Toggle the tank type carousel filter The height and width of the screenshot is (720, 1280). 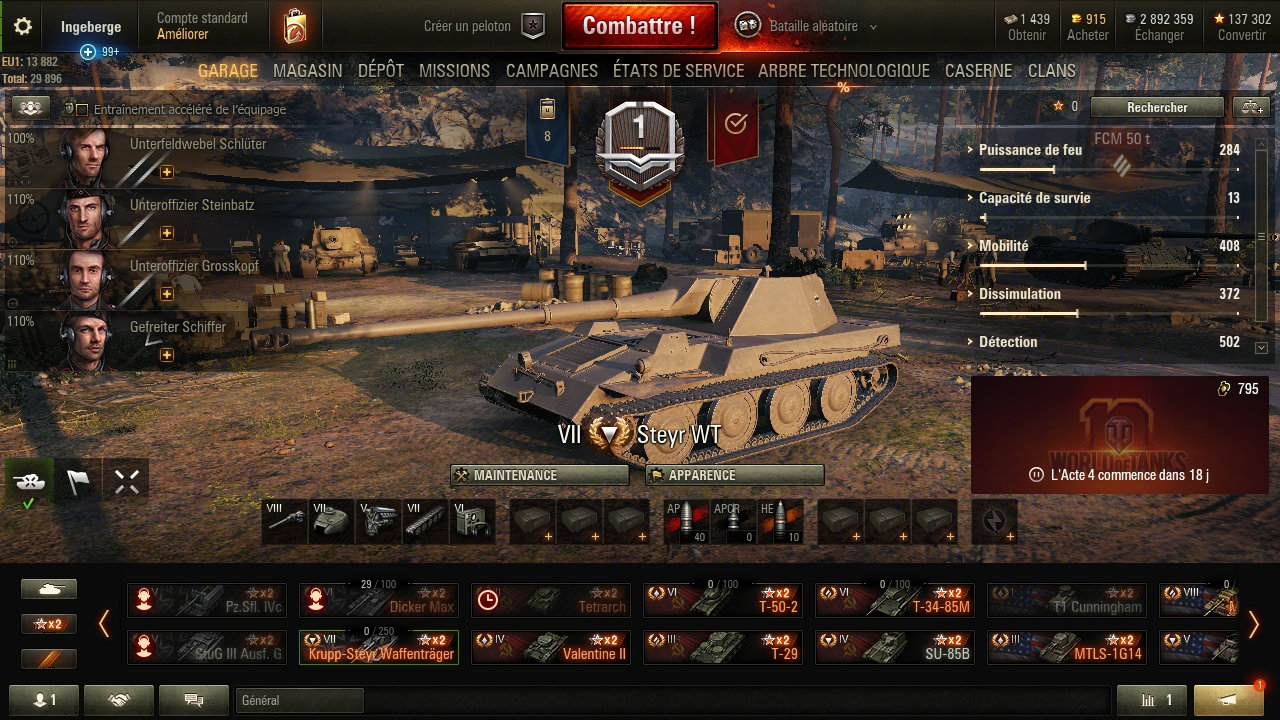49,589
